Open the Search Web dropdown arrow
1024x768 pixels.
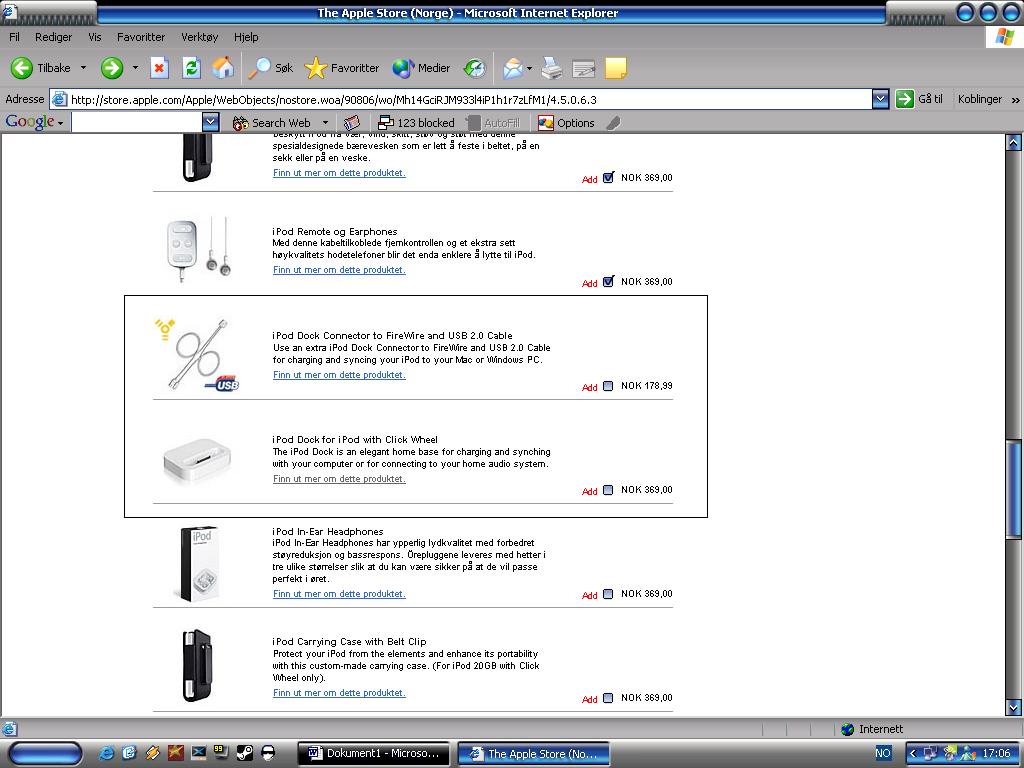pyautogui.click(x=325, y=123)
